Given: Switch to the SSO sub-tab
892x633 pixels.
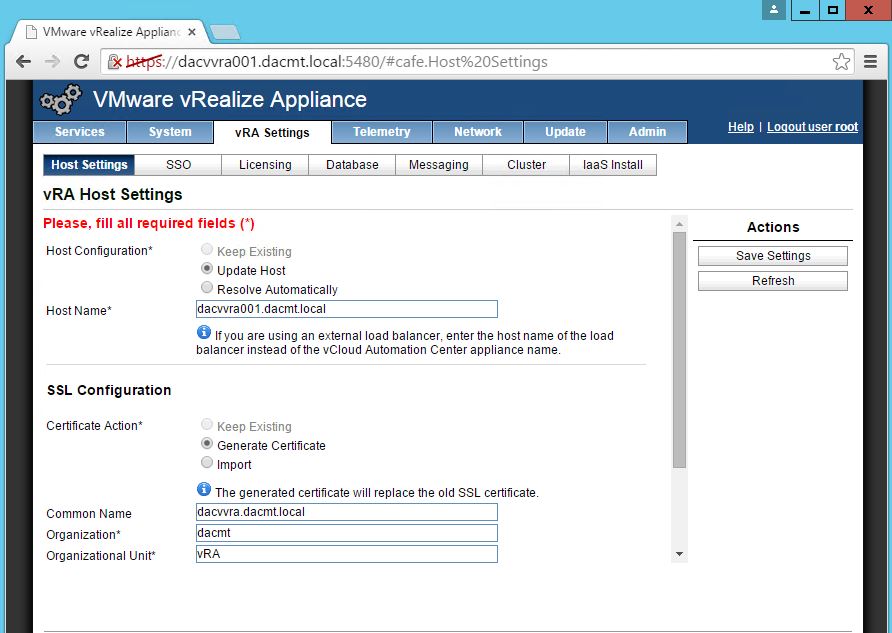Looking at the screenshot, I should [178, 165].
